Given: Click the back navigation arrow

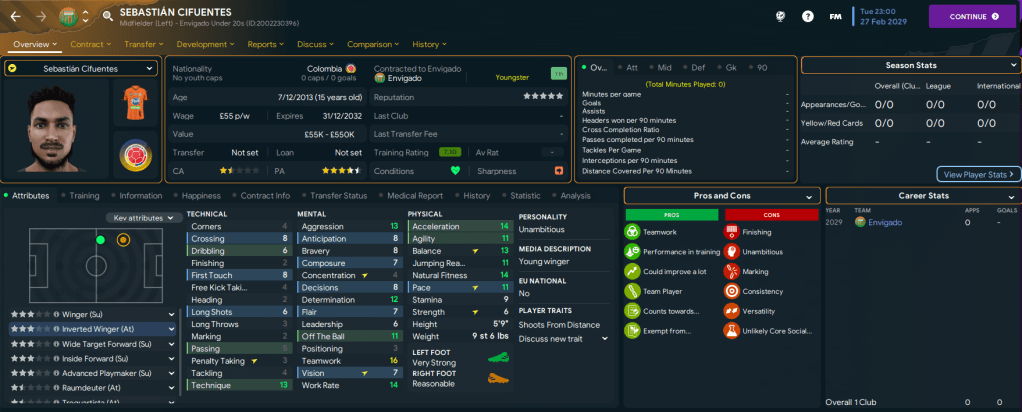Looking at the screenshot, I should 15,17.
